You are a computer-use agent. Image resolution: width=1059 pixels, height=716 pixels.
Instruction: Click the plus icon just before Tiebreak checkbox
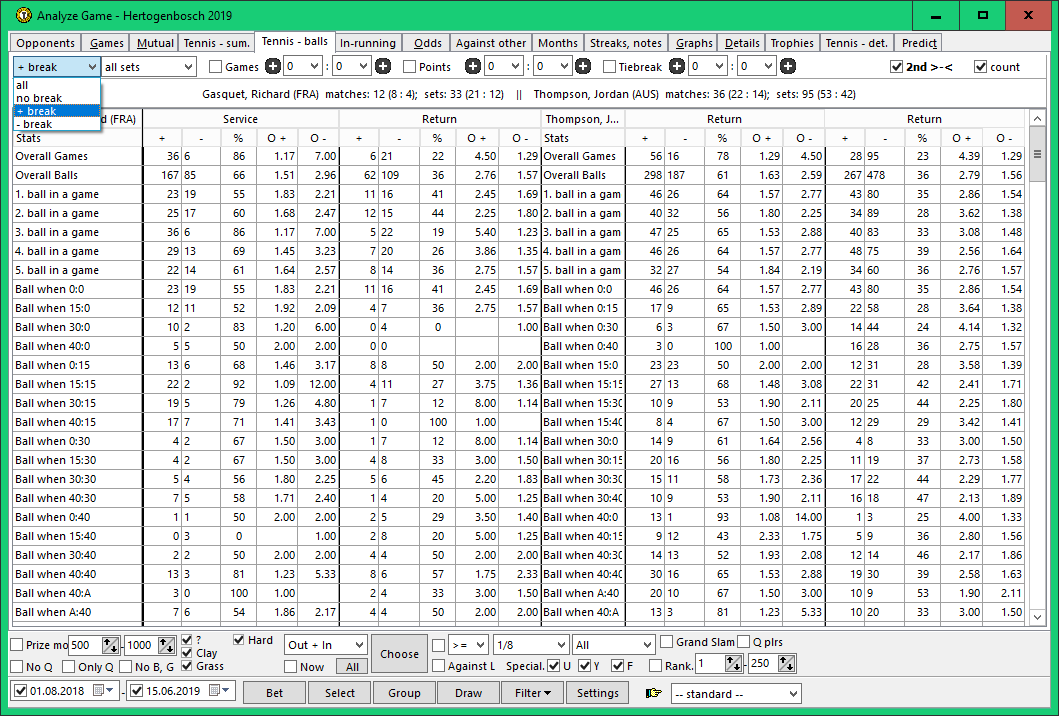(x=583, y=67)
